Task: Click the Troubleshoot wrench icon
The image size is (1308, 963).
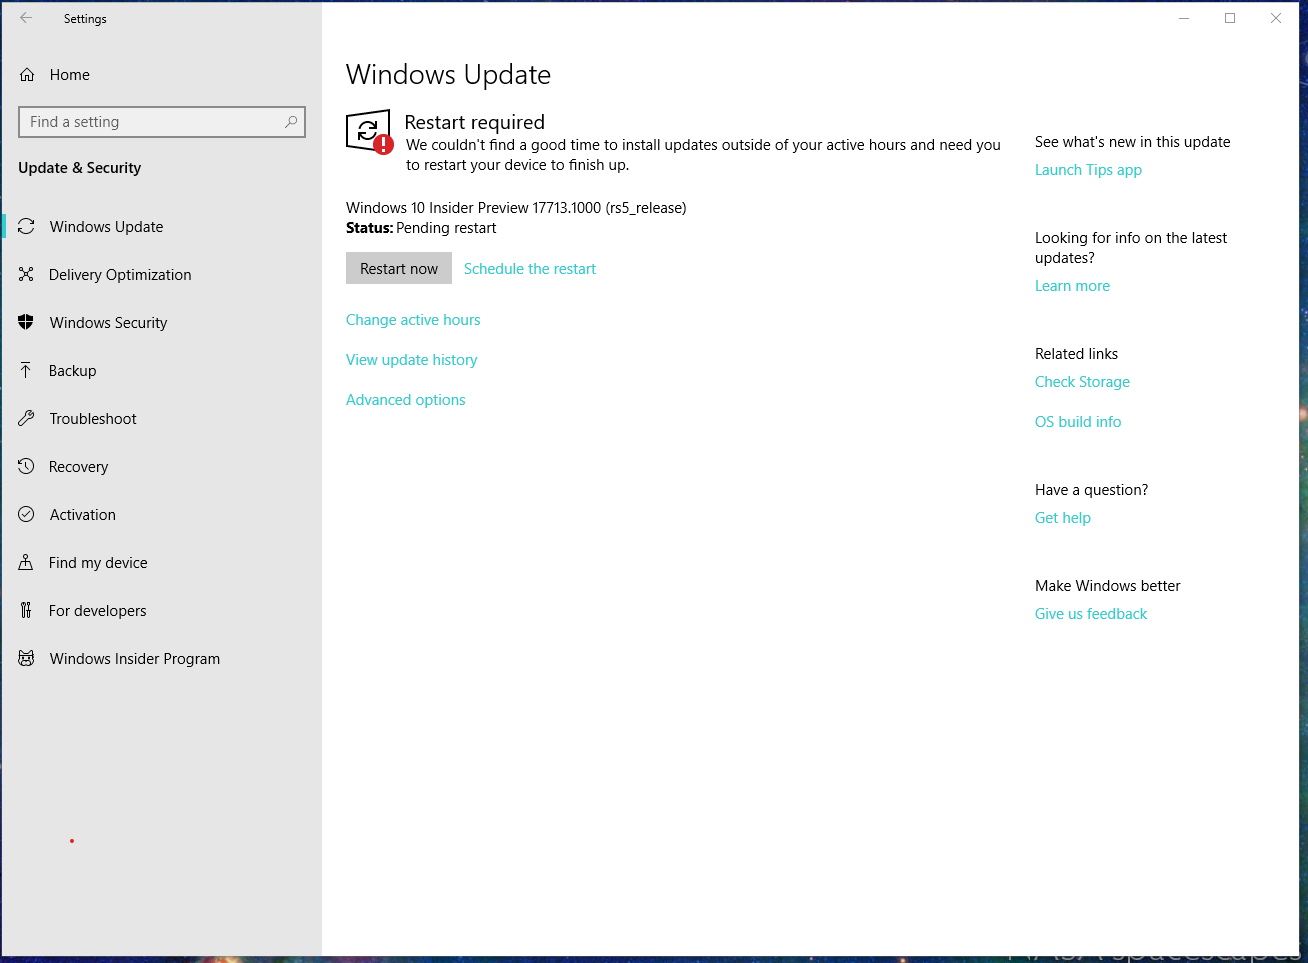Action: (26, 418)
